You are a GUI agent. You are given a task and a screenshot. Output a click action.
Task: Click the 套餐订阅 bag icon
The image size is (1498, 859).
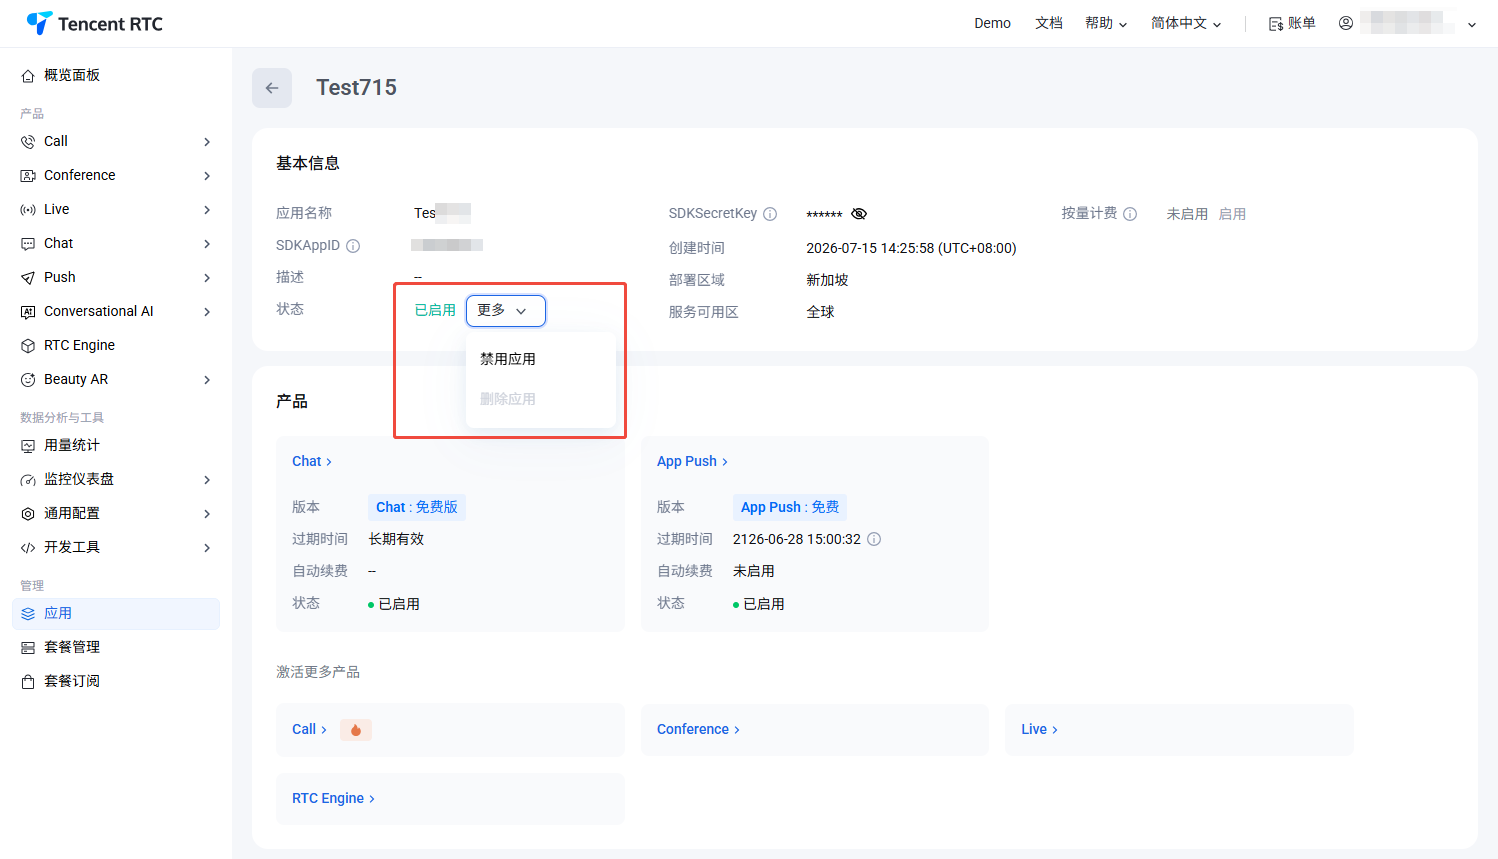click(x=28, y=682)
